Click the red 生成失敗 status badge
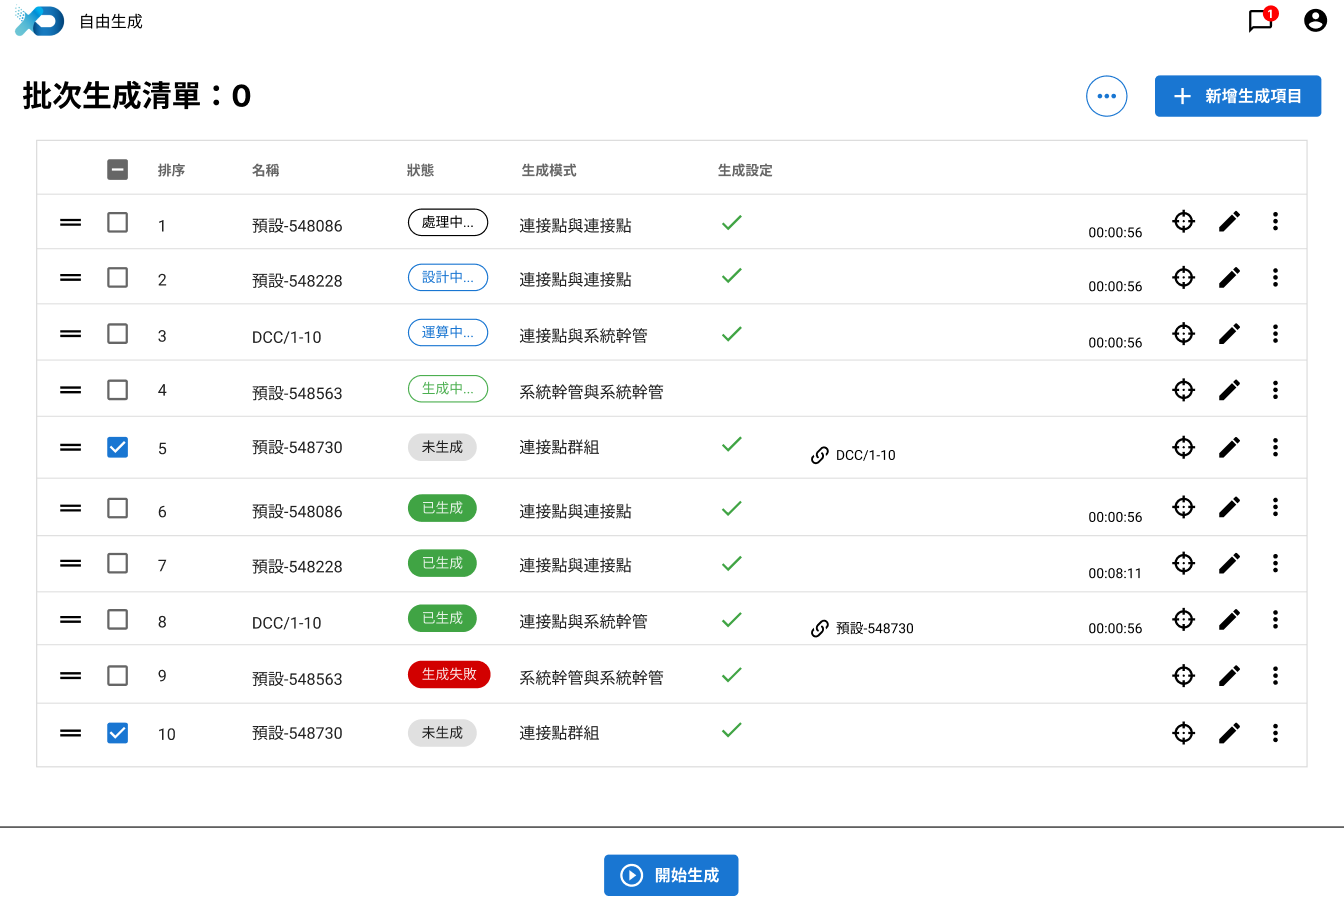 coord(449,674)
